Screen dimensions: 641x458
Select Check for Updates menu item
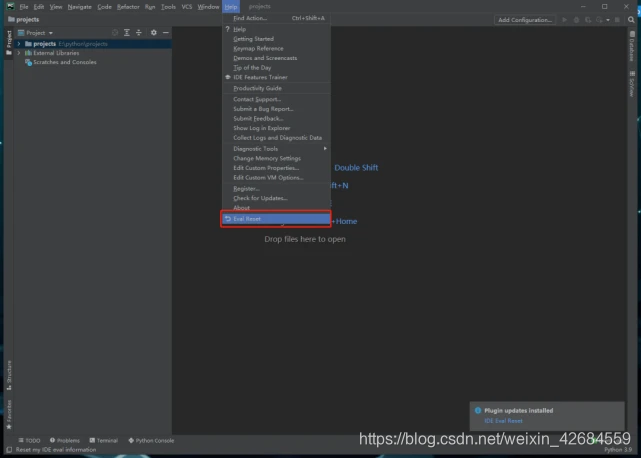(x=276, y=198)
